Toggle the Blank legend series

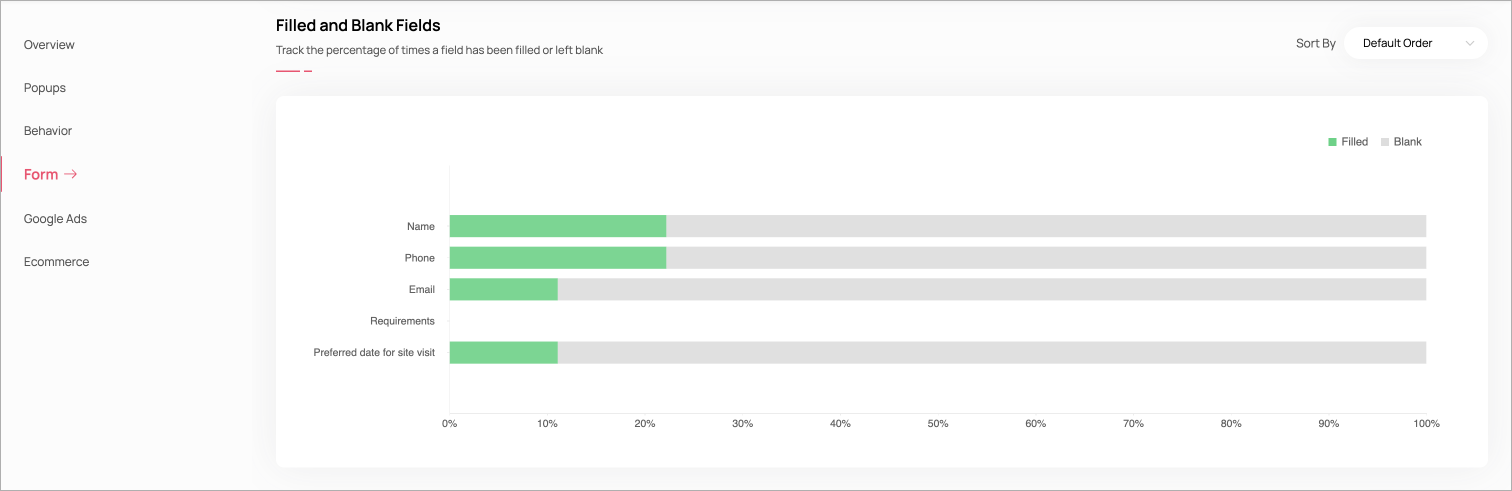coord(1407,142)
